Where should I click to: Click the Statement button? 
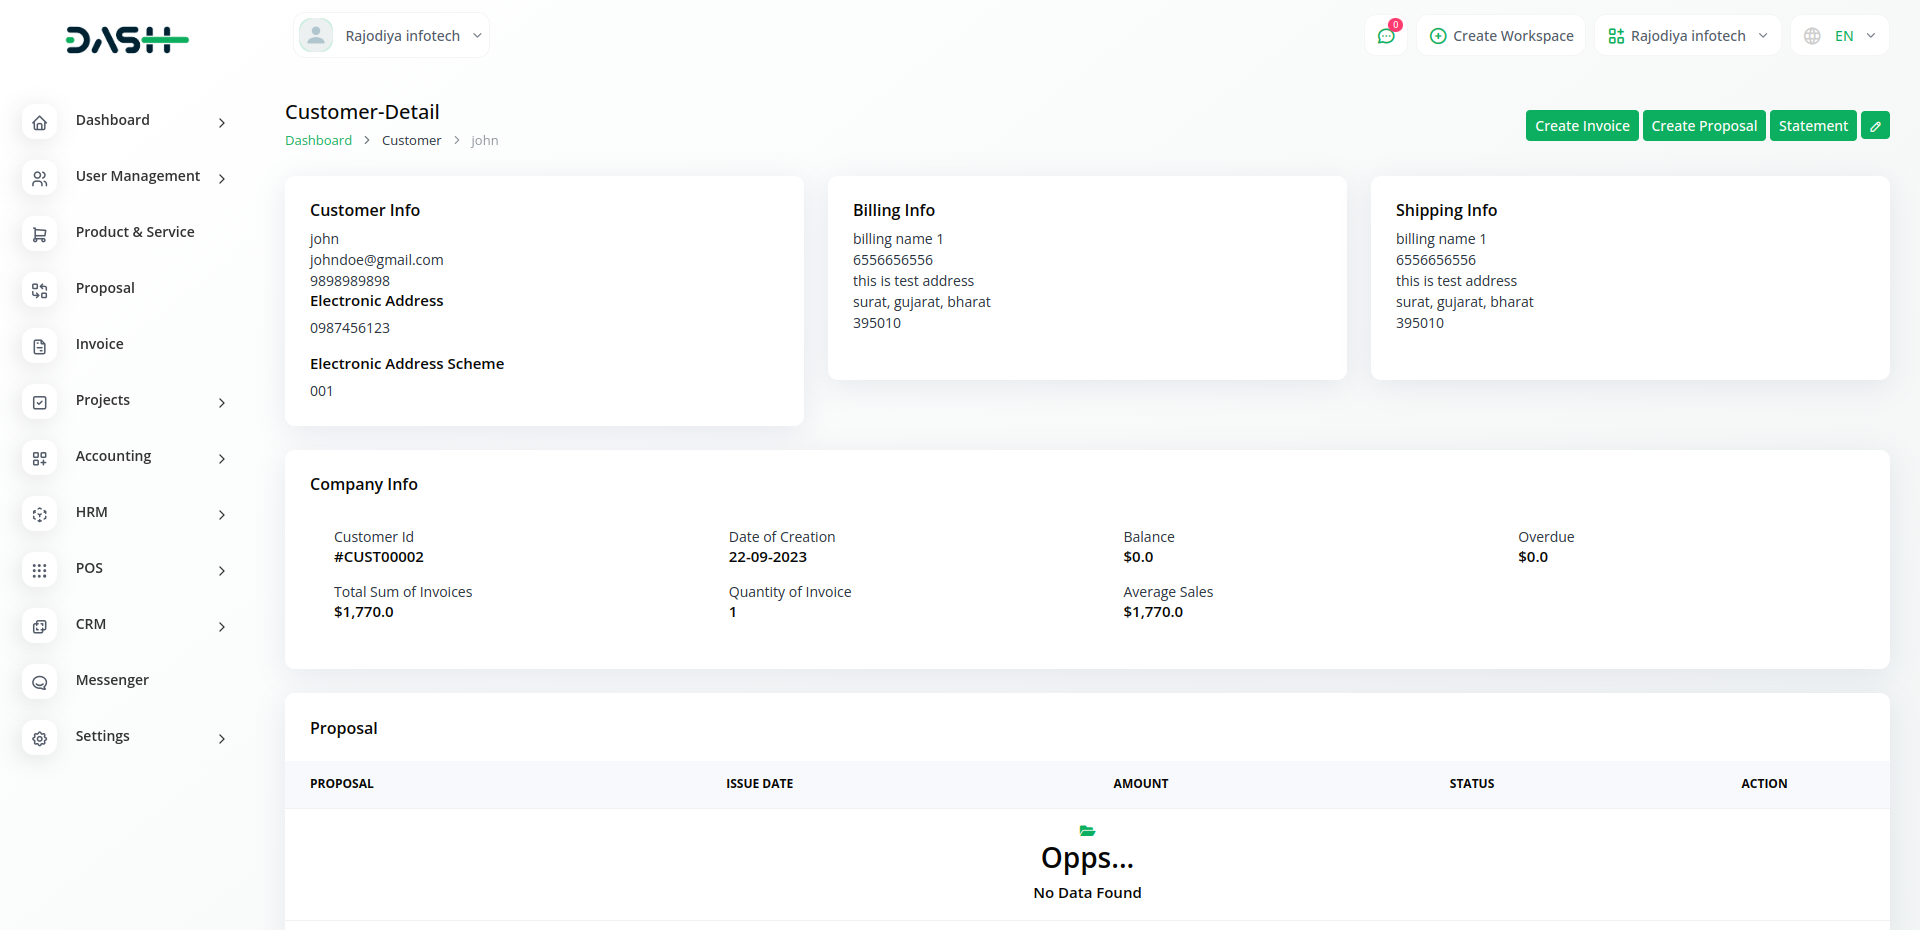click(x=1813, y=126)
